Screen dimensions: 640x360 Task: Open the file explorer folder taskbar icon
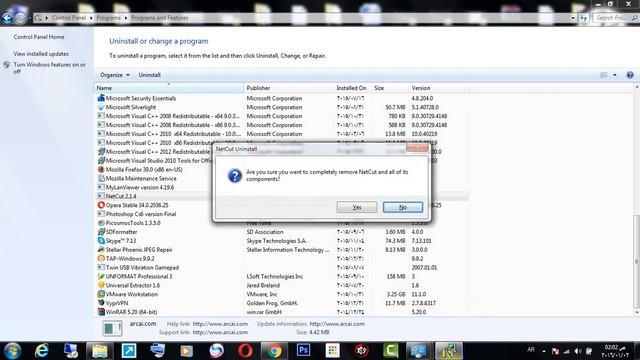point(100,351)
